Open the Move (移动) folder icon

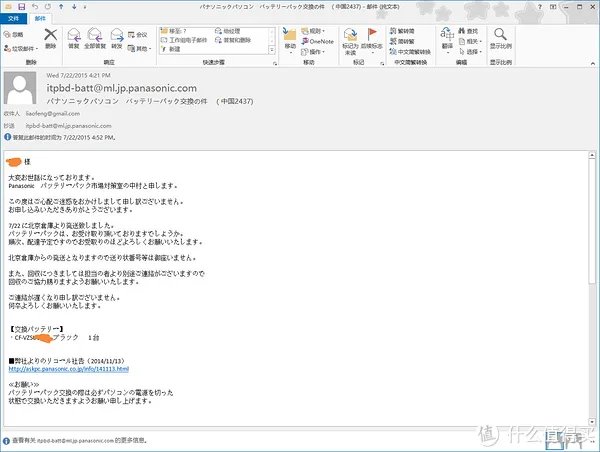click(x=290, y=39)
